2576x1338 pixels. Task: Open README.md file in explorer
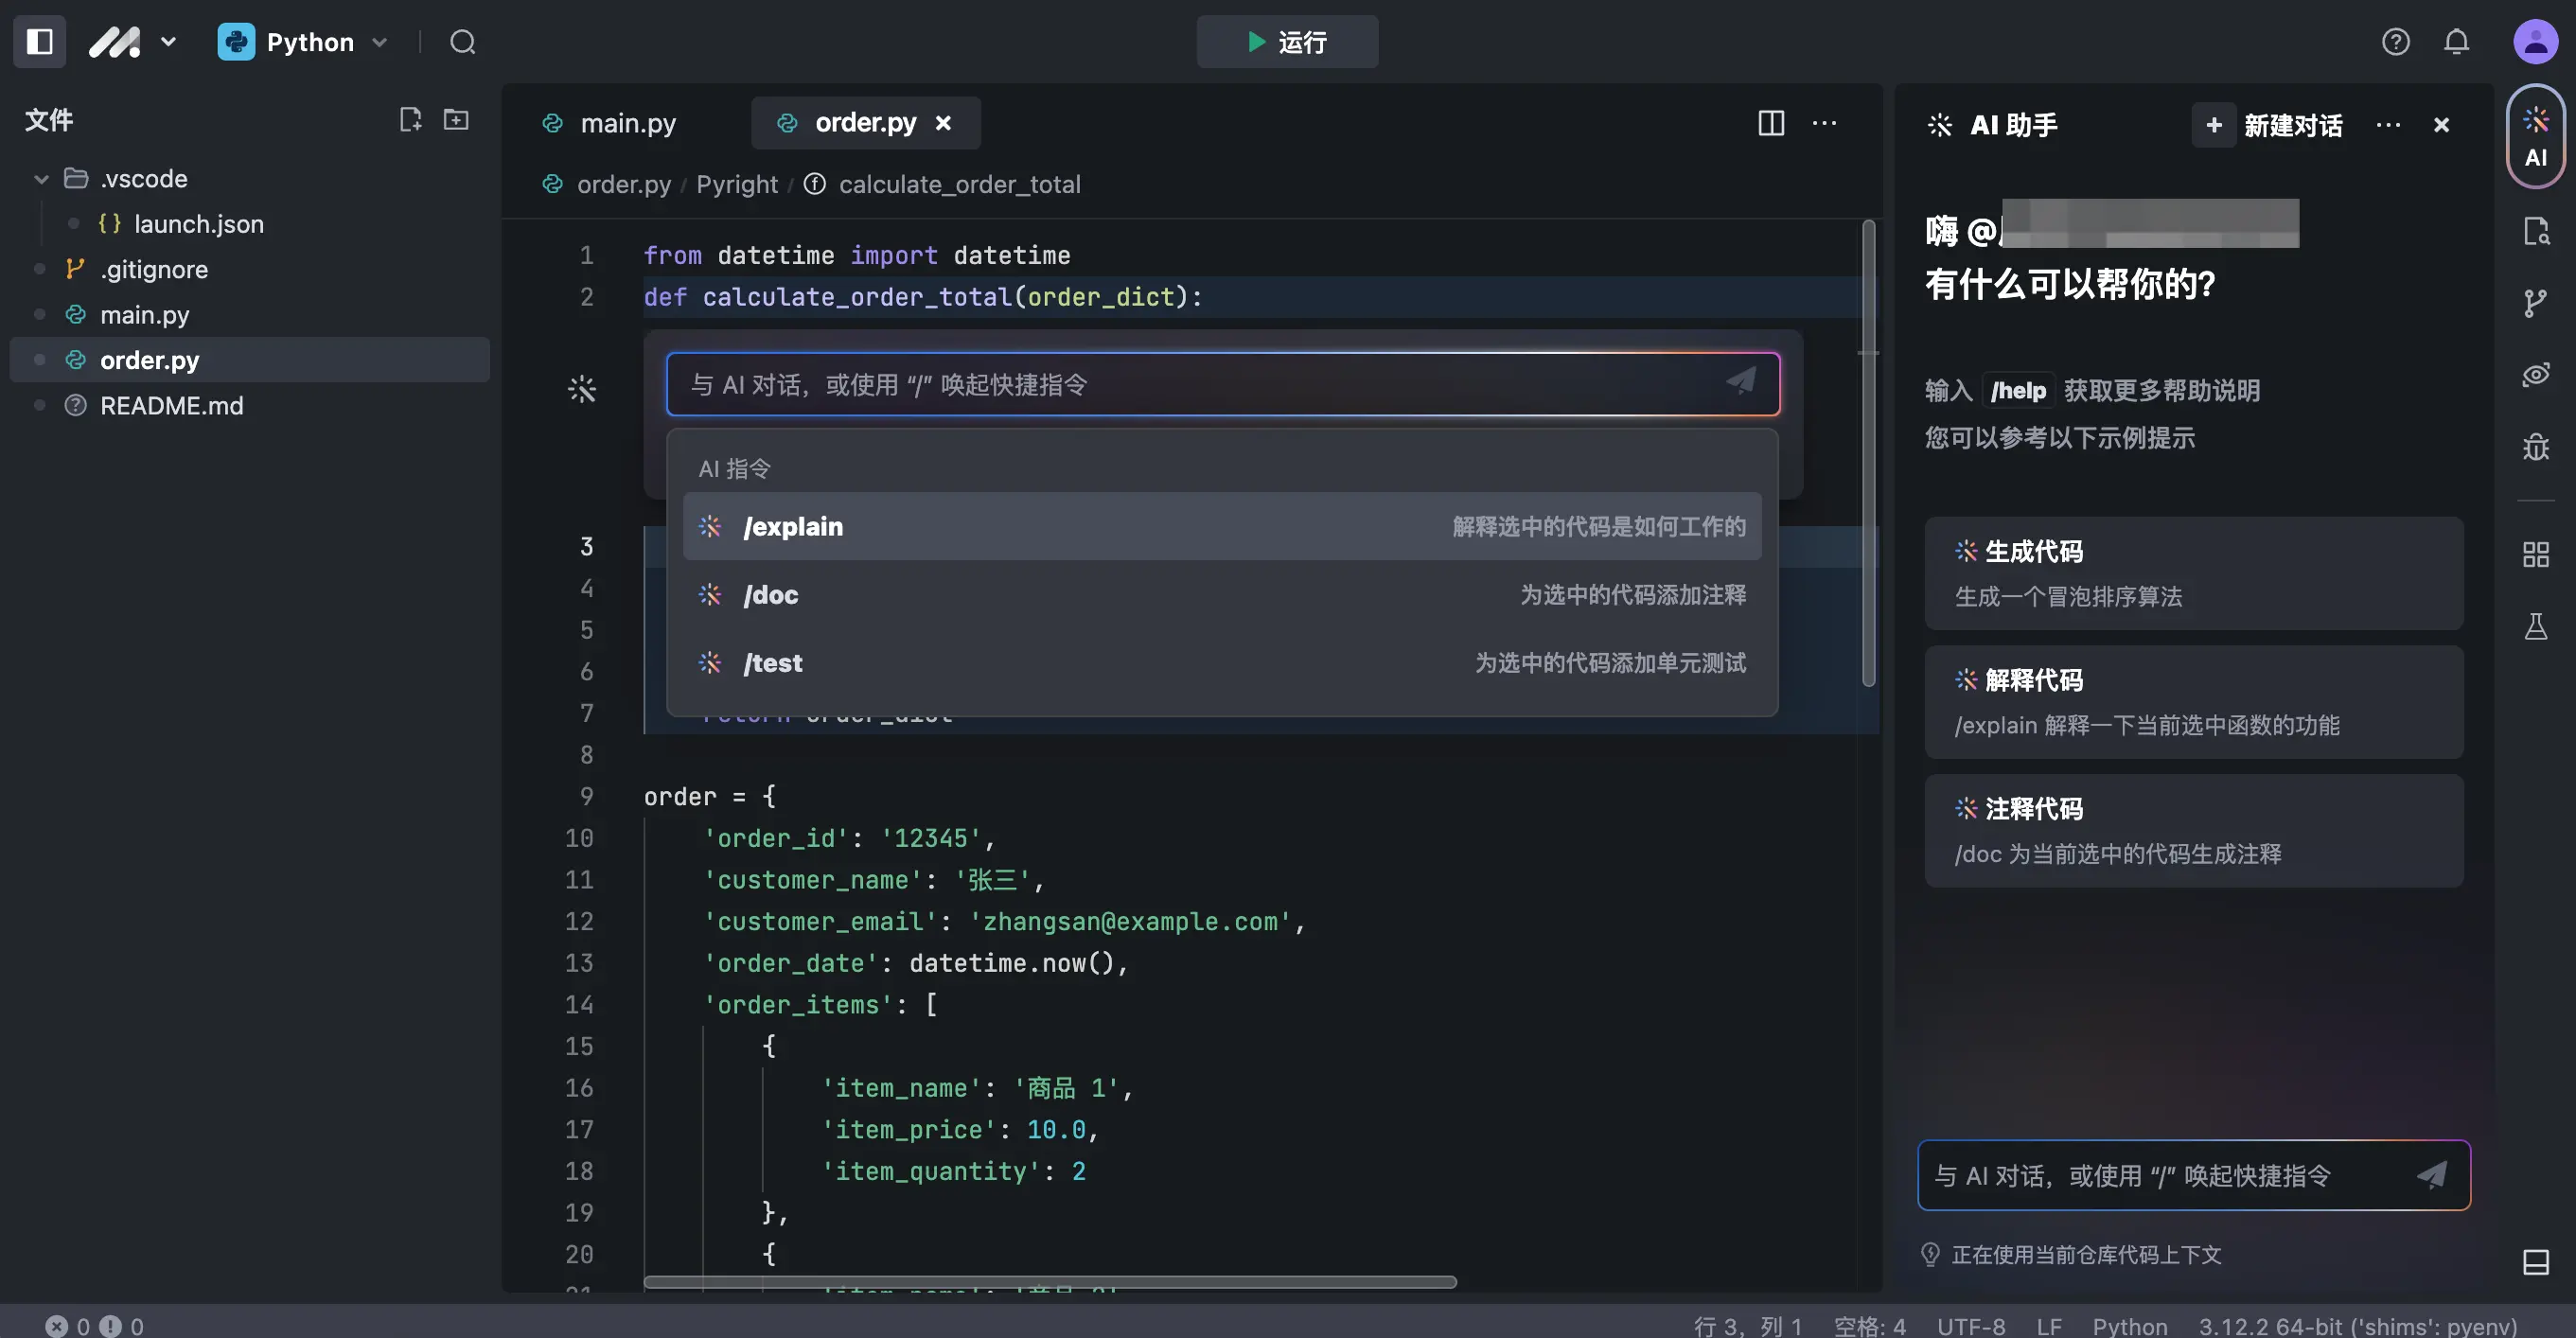(x=170, y=404)
